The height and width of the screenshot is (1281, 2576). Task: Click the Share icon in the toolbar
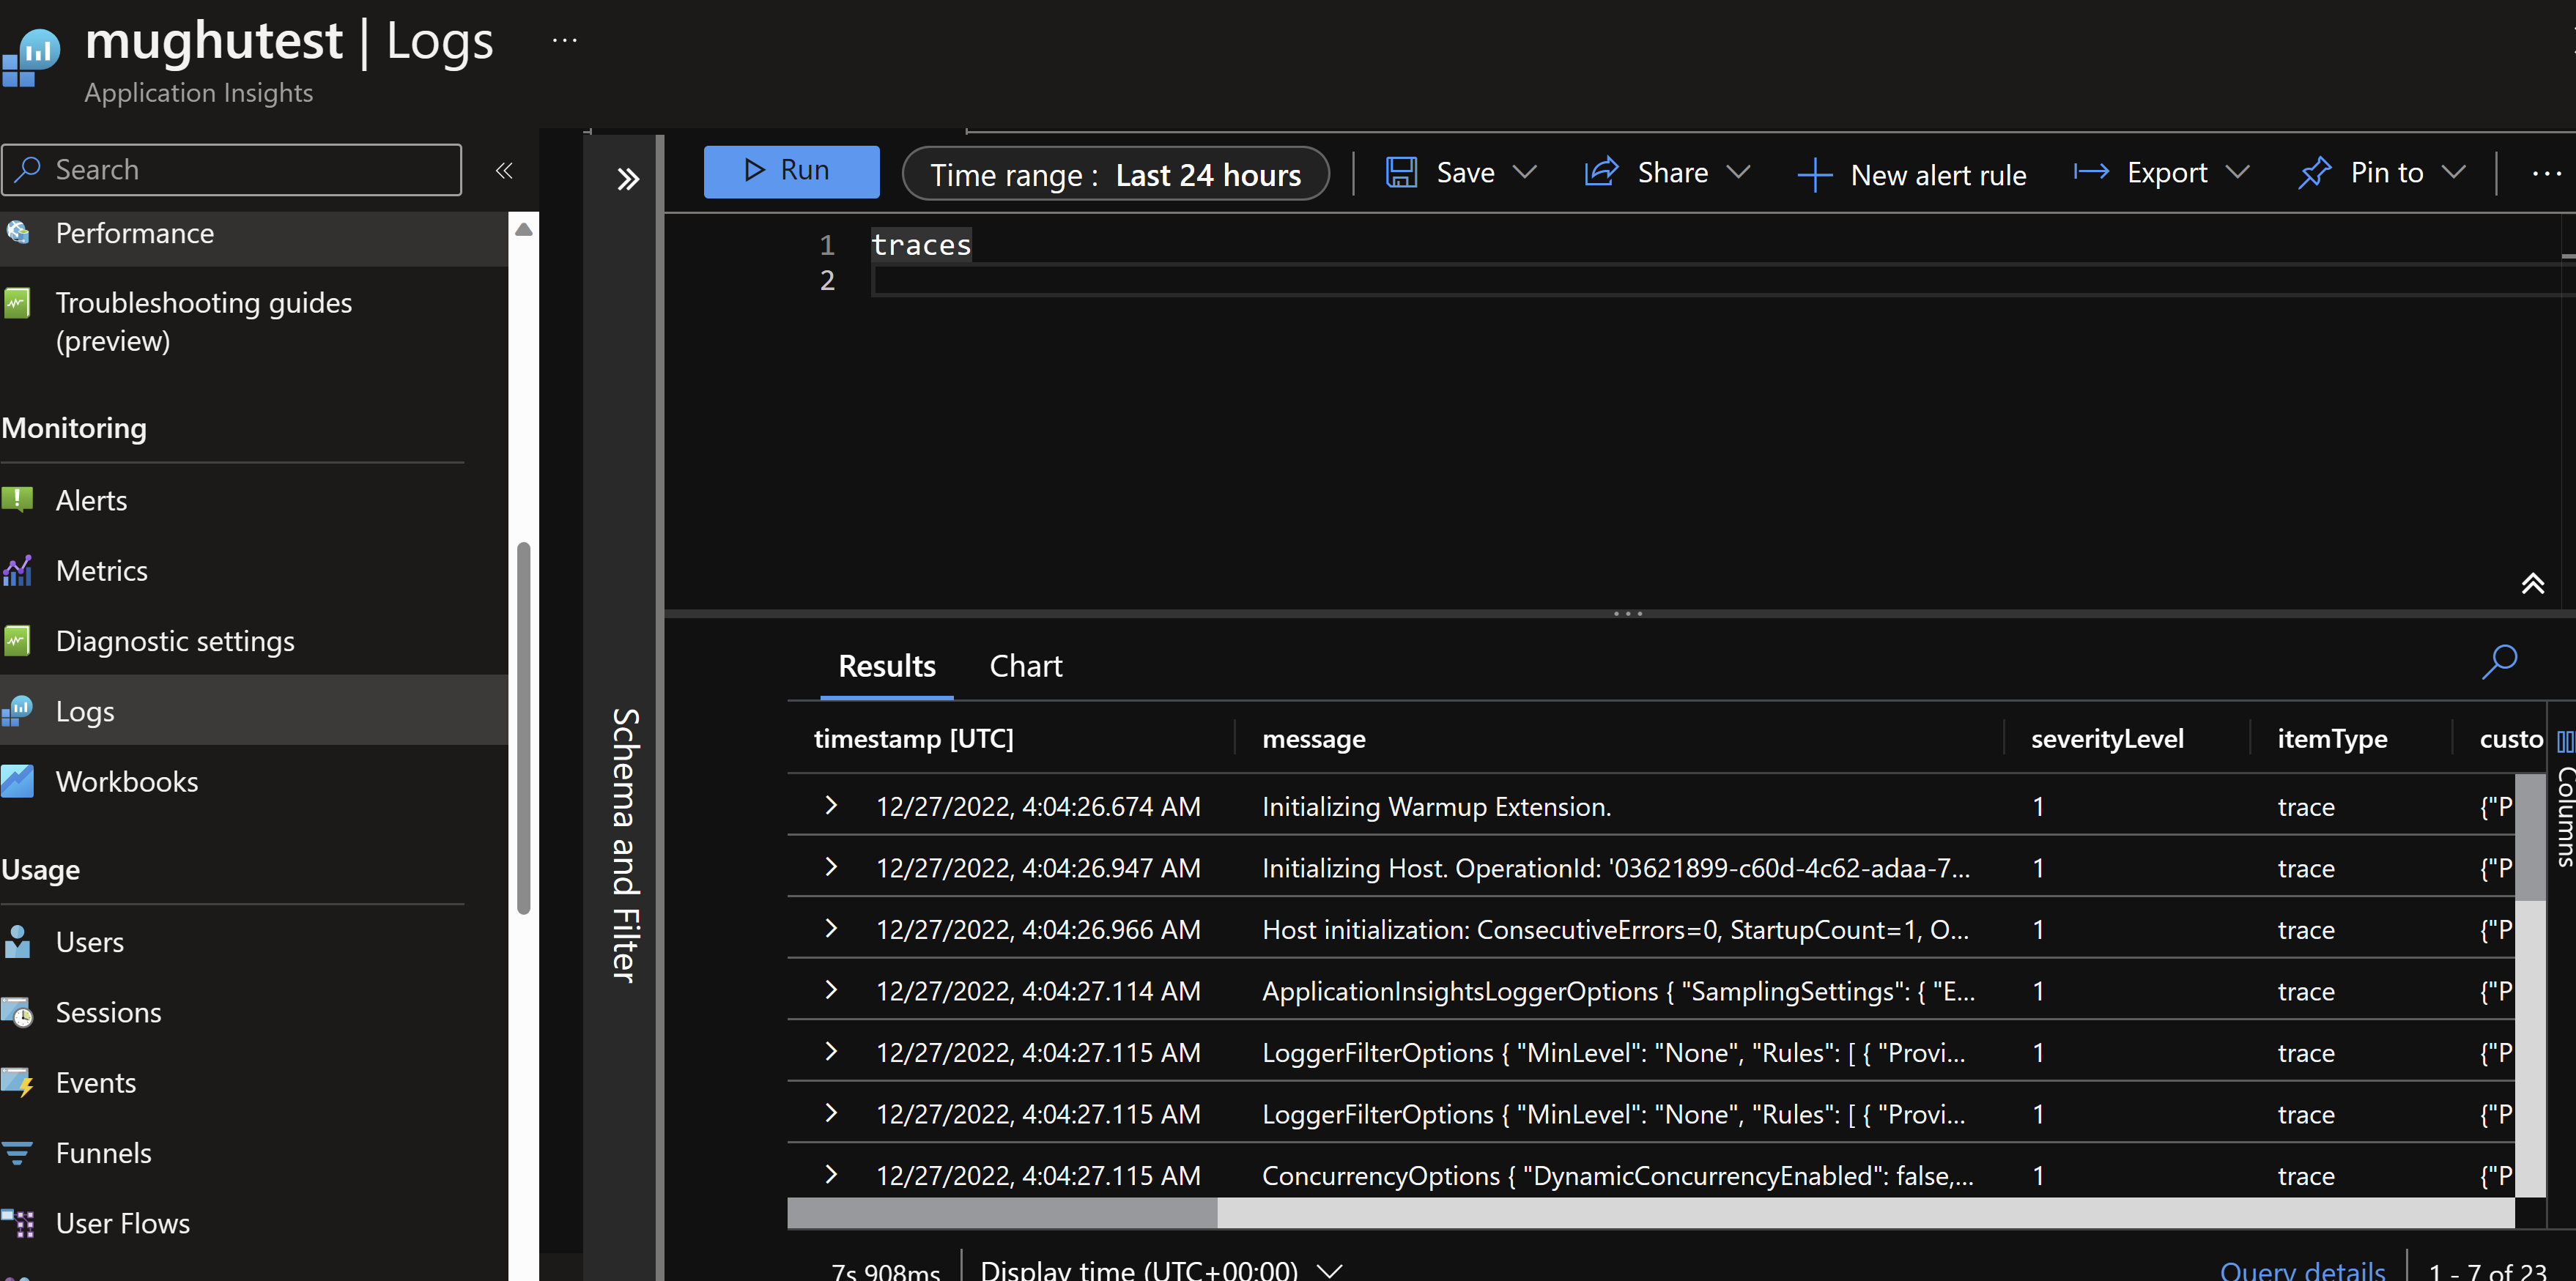(1601, 172)
